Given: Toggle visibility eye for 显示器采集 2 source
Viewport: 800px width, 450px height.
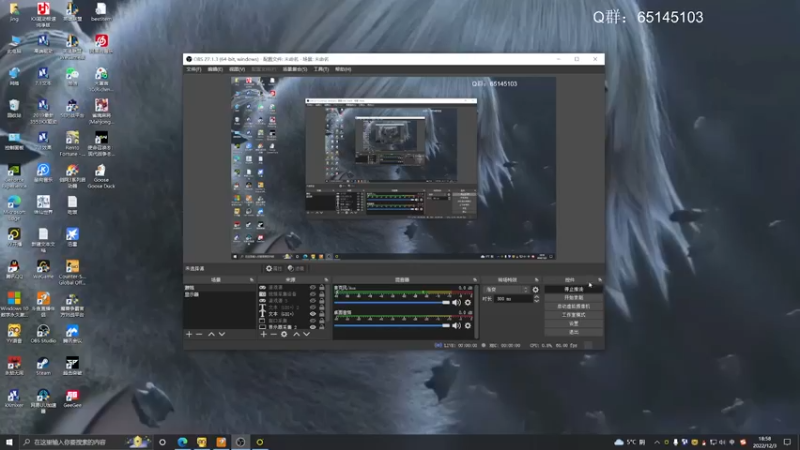Looking at the screenshot, I should 313,327.
